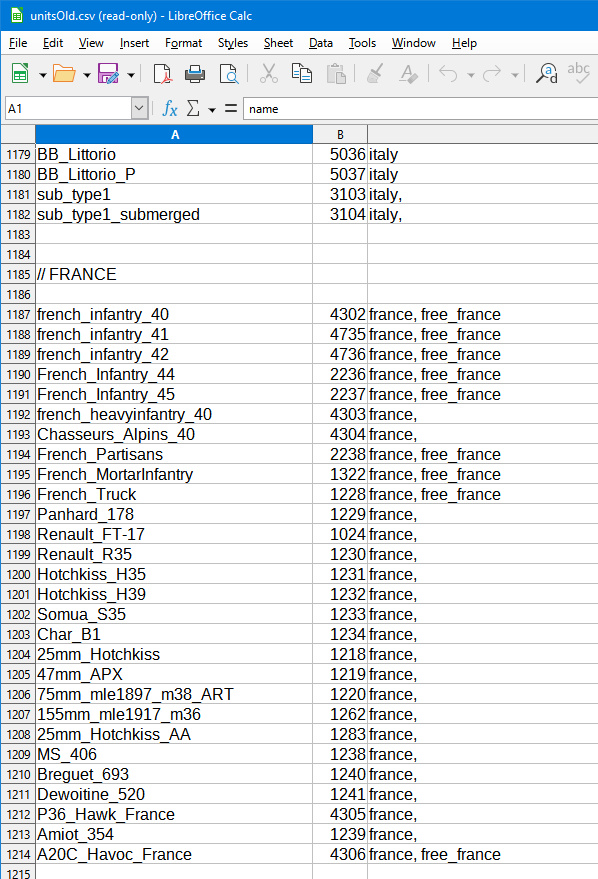Viewport: 598px width, 879px height.
Task: Select value 4305 in column B
Action: click(x=340, y=815)
